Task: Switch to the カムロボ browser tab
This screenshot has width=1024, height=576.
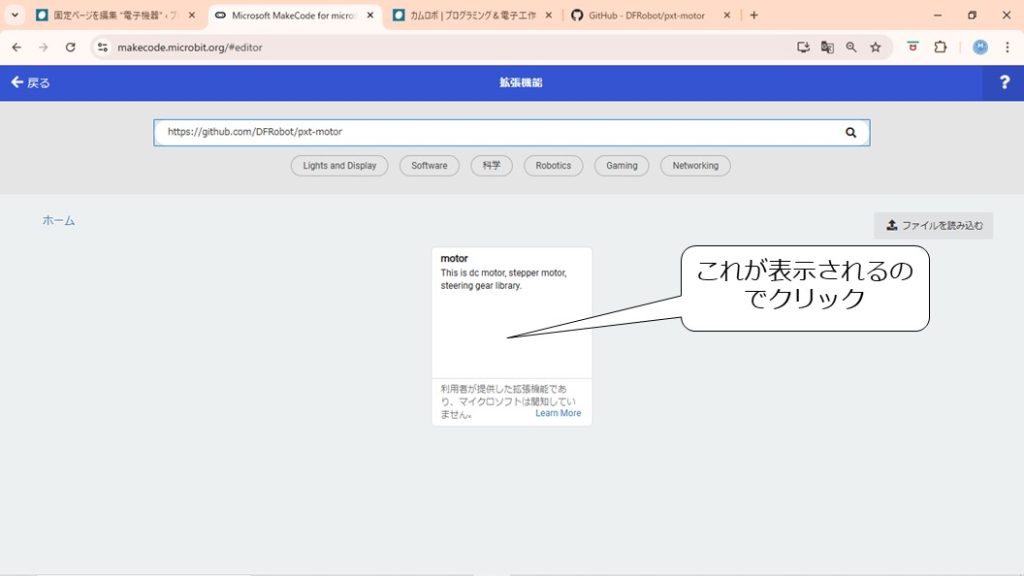Action: click(472, 16)
